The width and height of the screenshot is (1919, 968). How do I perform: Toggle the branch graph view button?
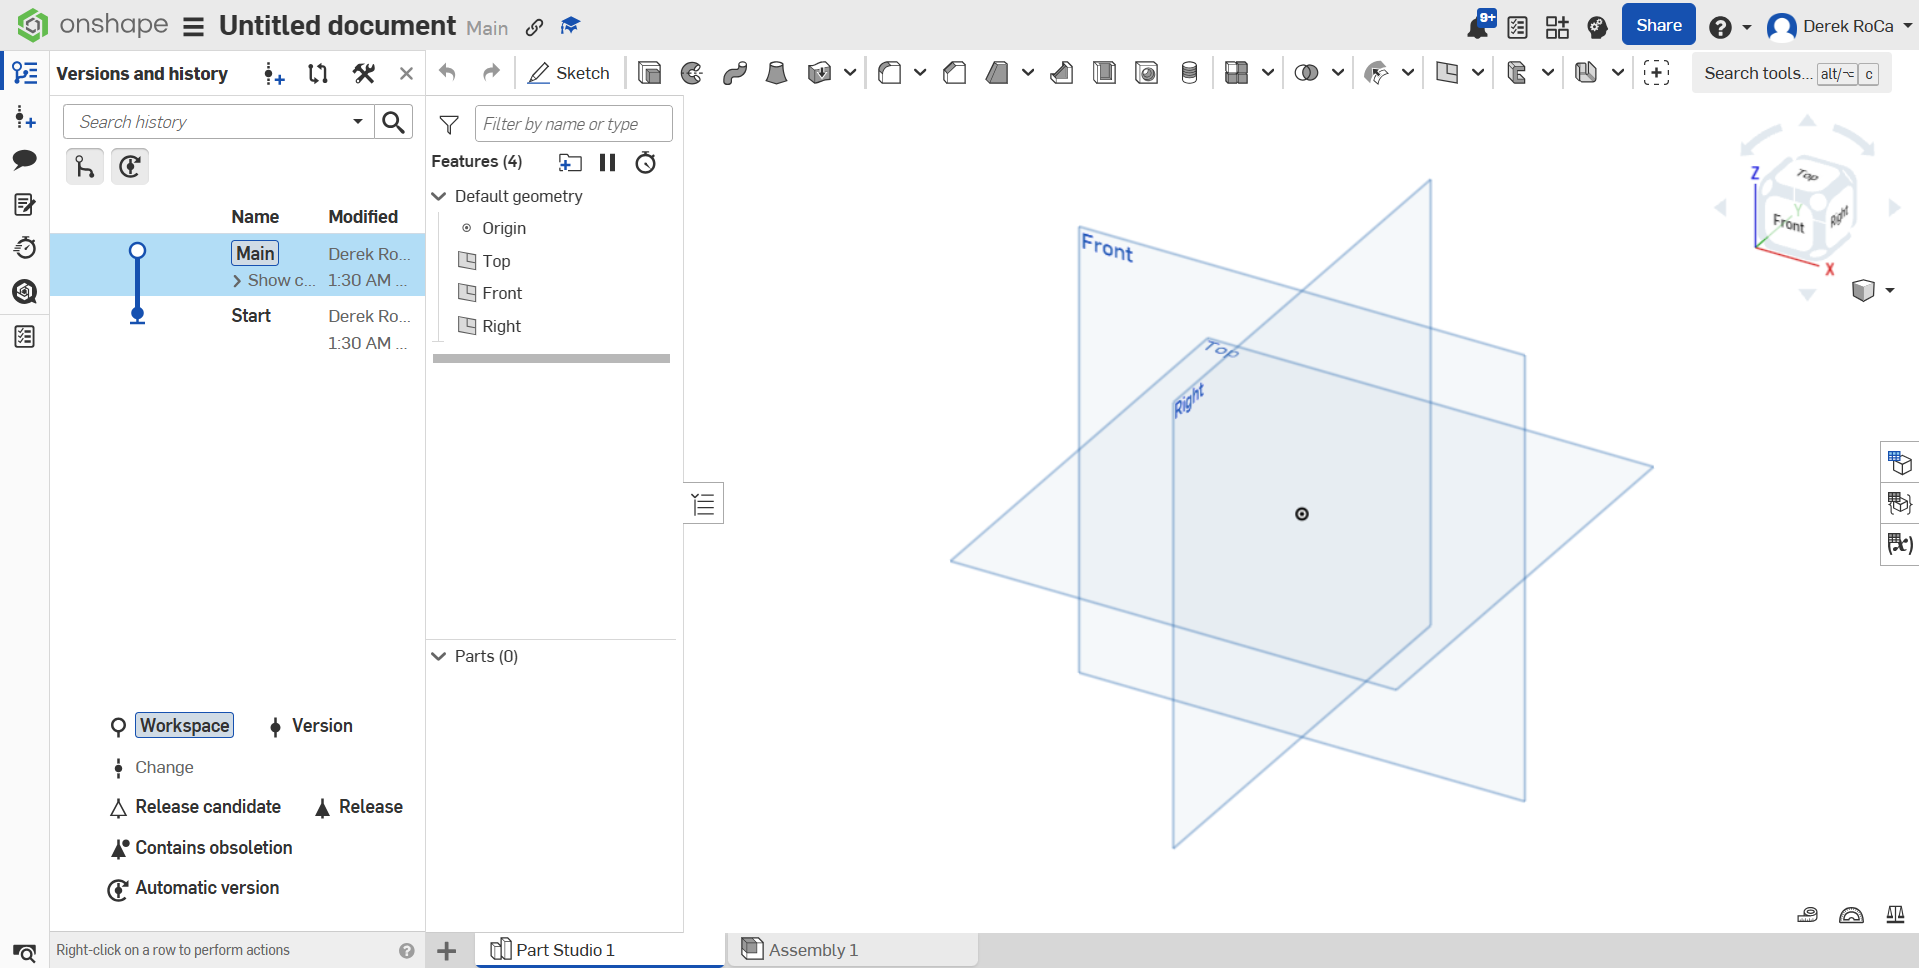point(85,166)
